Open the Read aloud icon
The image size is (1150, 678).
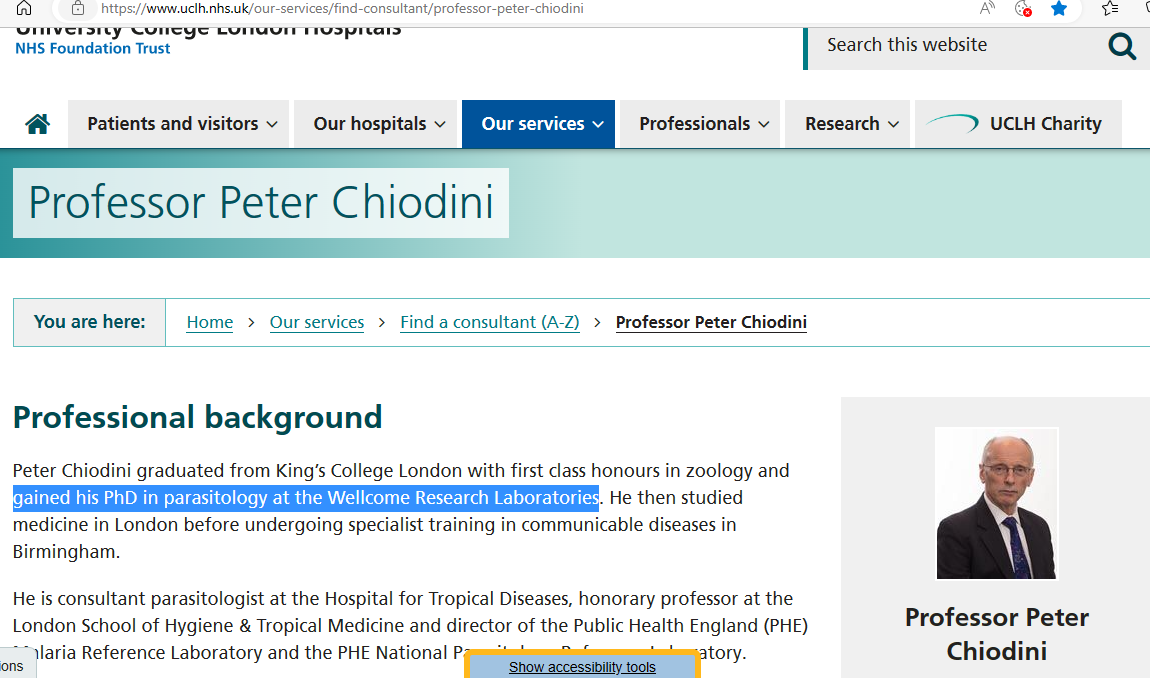coord(987,8)
